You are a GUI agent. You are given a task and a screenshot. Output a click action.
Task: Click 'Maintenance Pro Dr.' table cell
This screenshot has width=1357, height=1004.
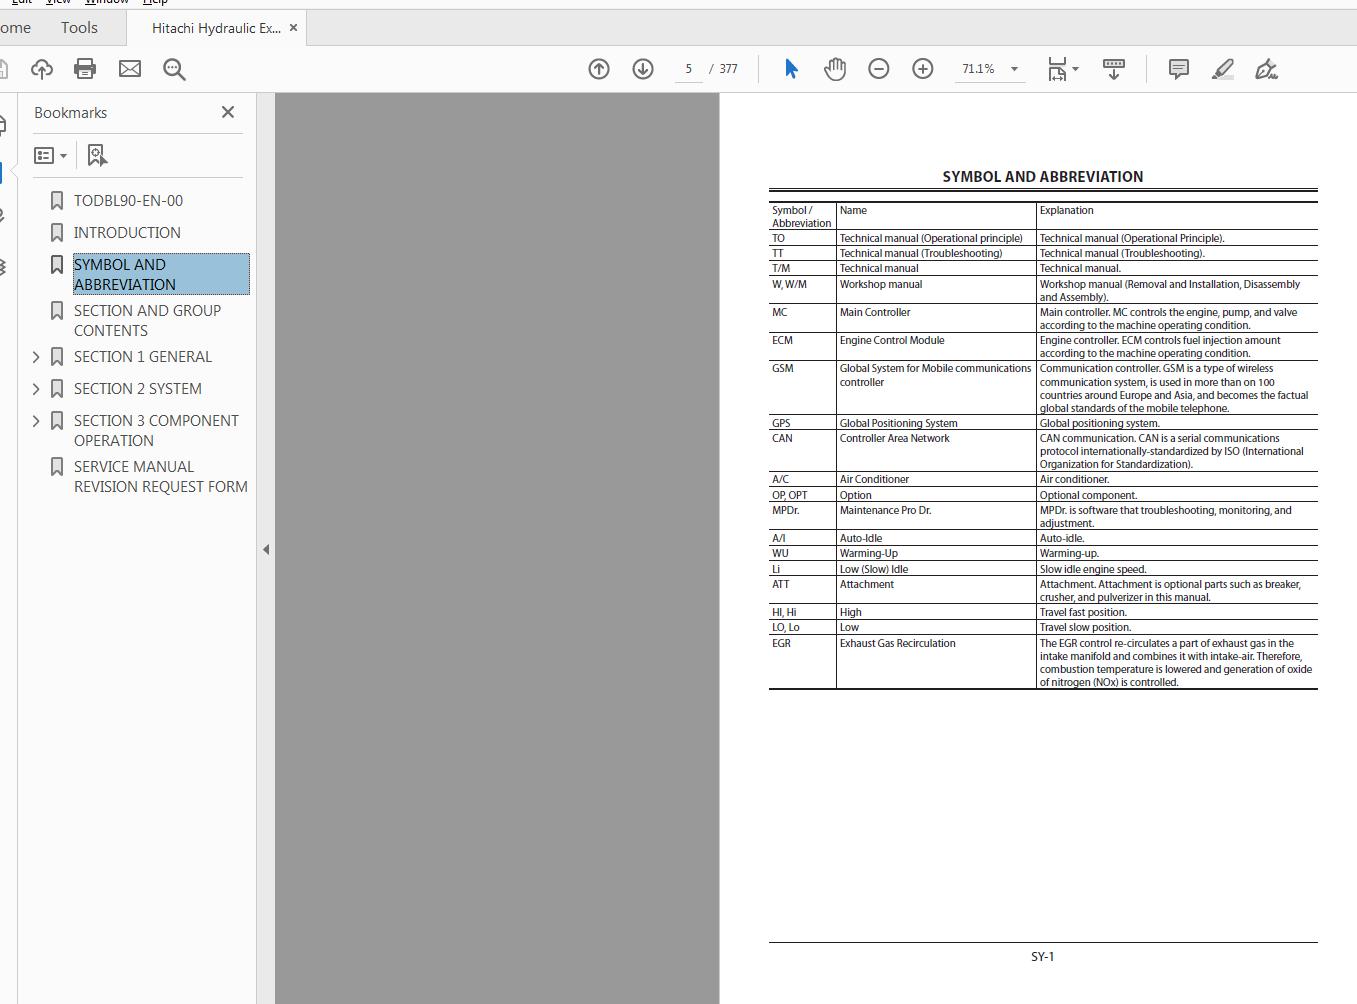[936, 516]
